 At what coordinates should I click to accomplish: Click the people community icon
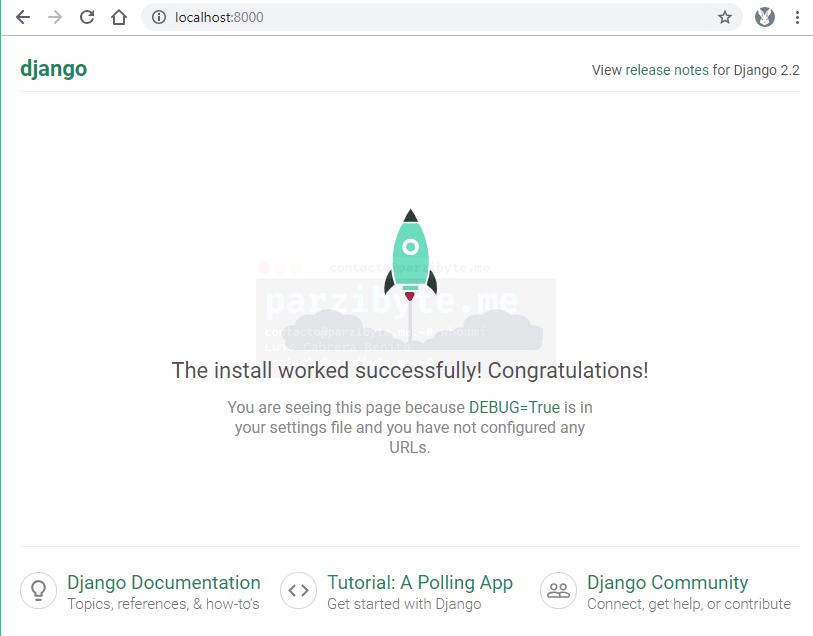[x=558, y=590]
